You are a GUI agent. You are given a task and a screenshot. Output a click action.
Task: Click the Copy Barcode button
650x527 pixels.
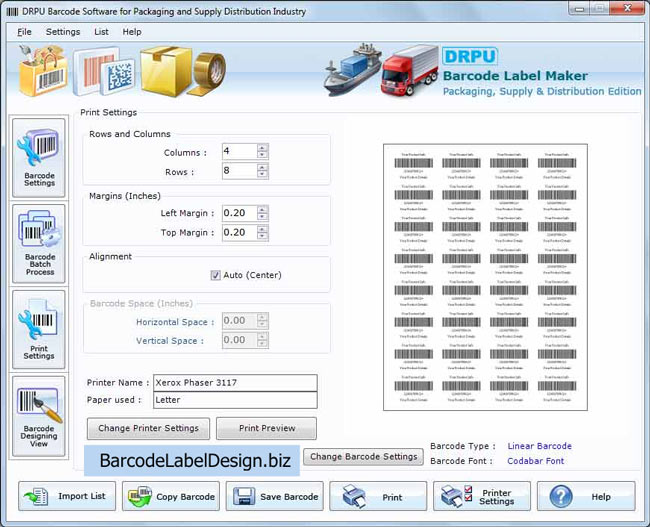click(169, 496)
